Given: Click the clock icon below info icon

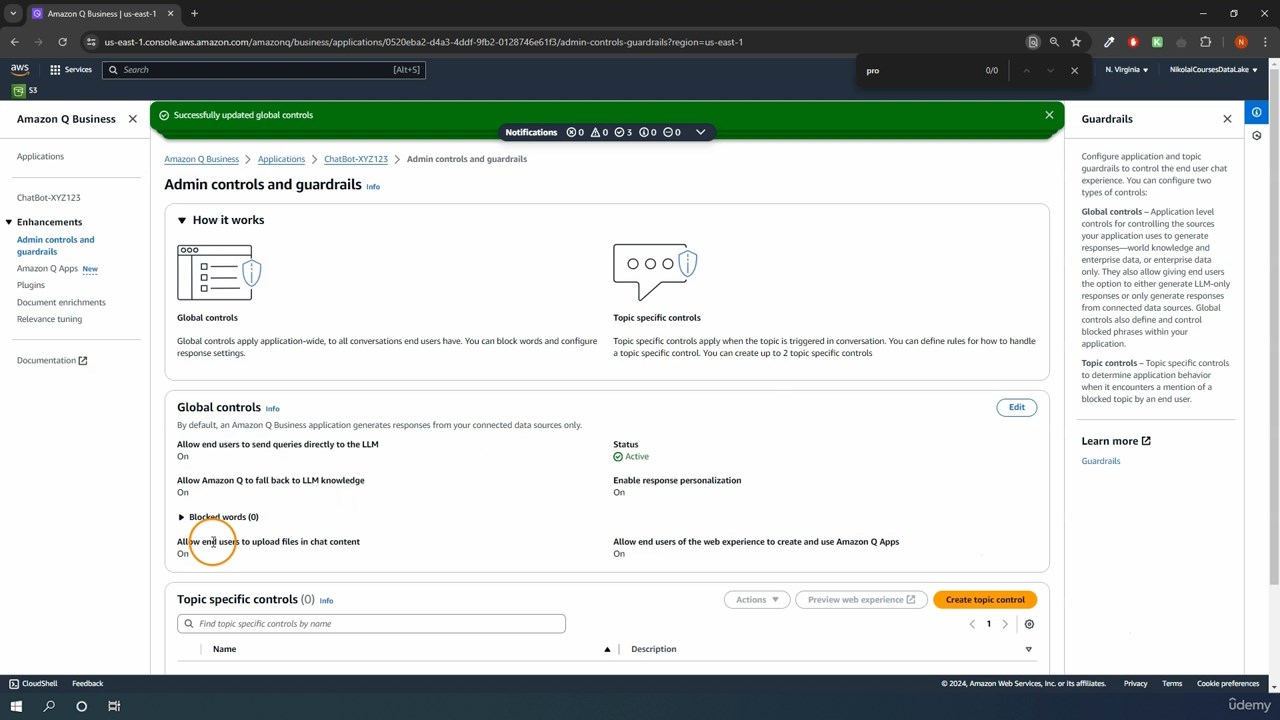Looking at the screenshot, I should pyautogui.click(x=1257, y=136).
